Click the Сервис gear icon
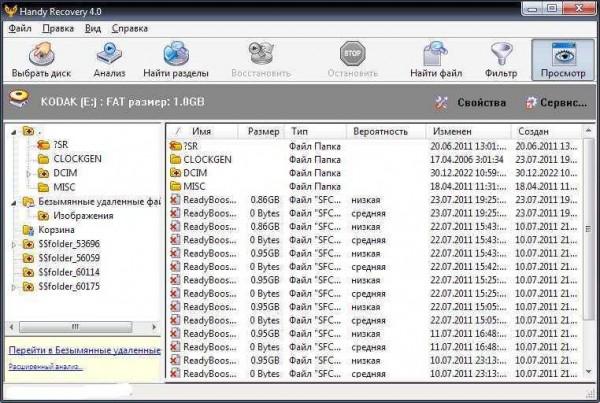Image resolution: width=600 pixels, height=403 pixels. coord(530,103)
